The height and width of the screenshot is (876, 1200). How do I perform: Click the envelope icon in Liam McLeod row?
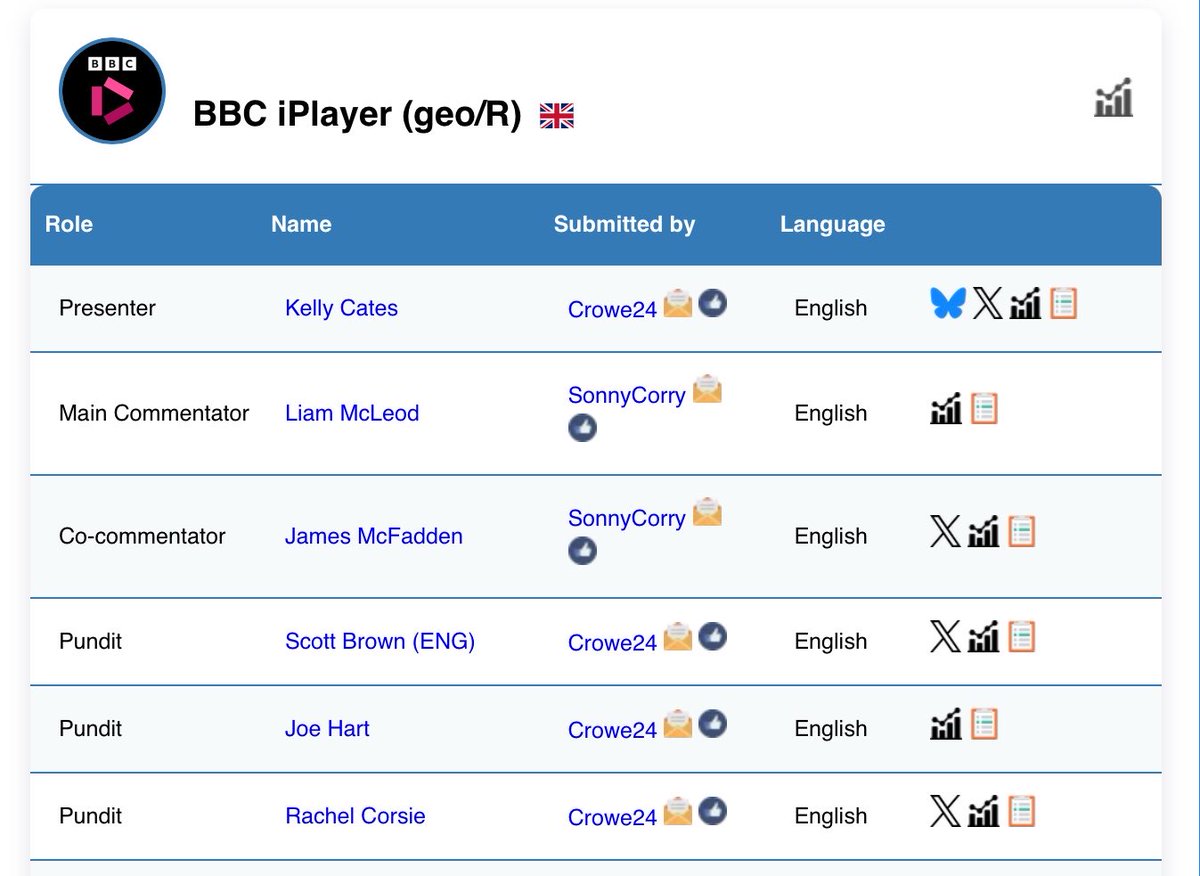click(x=707, y=389)
